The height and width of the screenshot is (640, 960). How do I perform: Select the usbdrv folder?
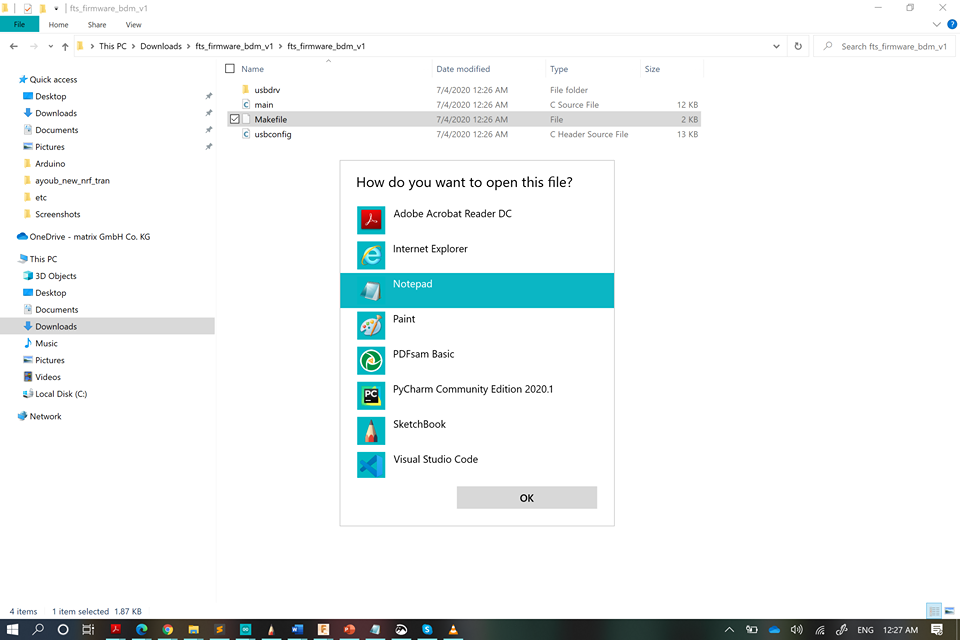tap(267, 90)
